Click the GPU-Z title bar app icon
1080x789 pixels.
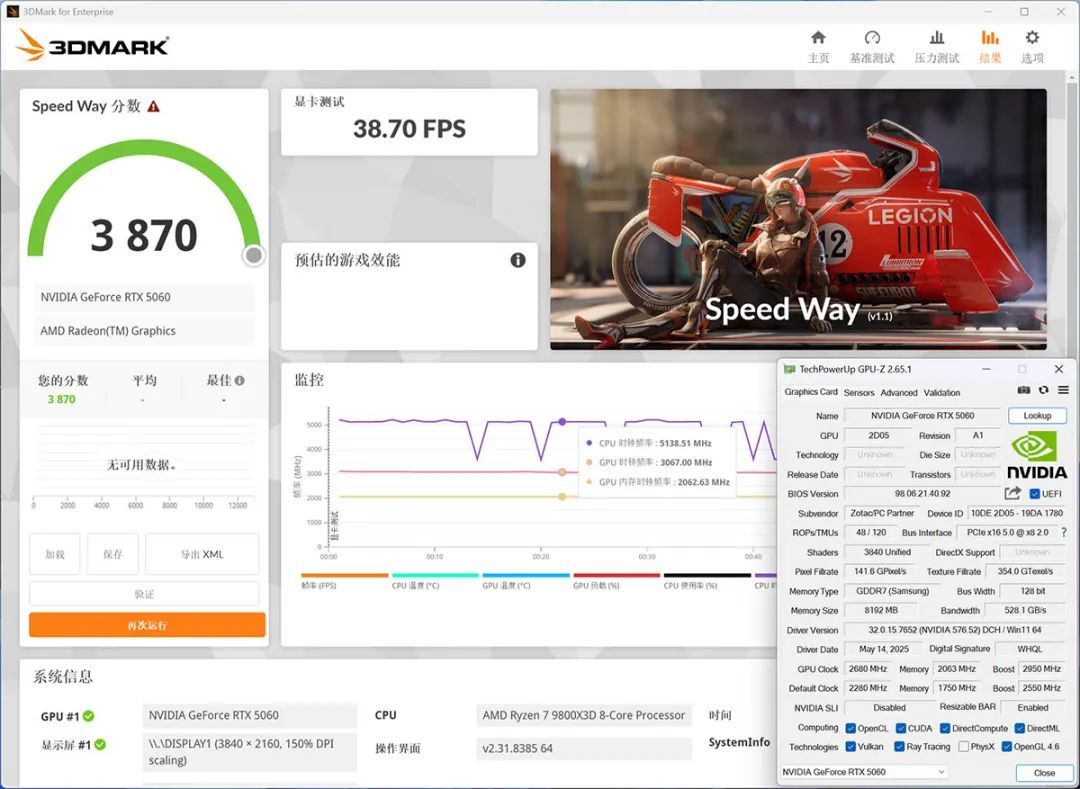coord(789,369)
